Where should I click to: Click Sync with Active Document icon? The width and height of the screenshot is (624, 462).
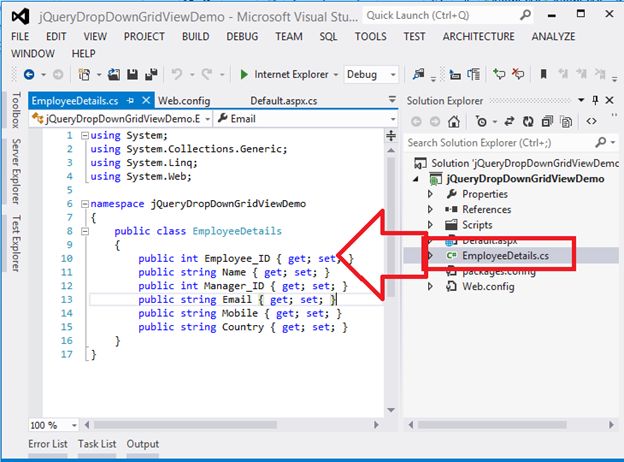click(x=509, y=121)
